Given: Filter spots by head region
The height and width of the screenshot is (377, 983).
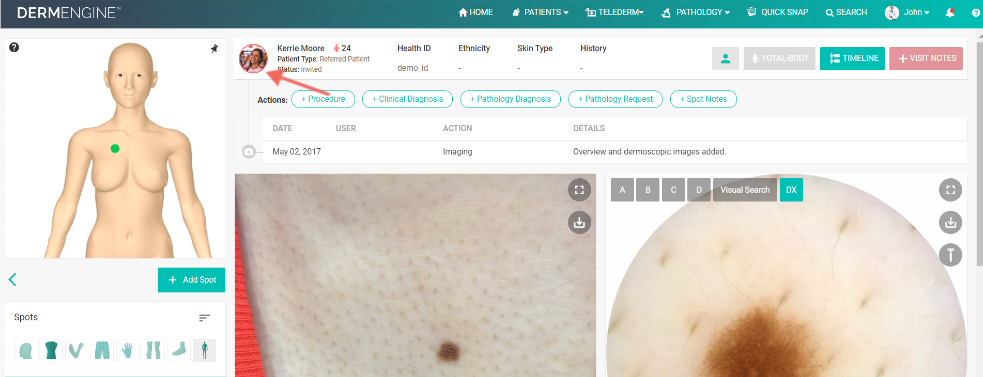Looking at the screenshot, I should click(26, 350).
